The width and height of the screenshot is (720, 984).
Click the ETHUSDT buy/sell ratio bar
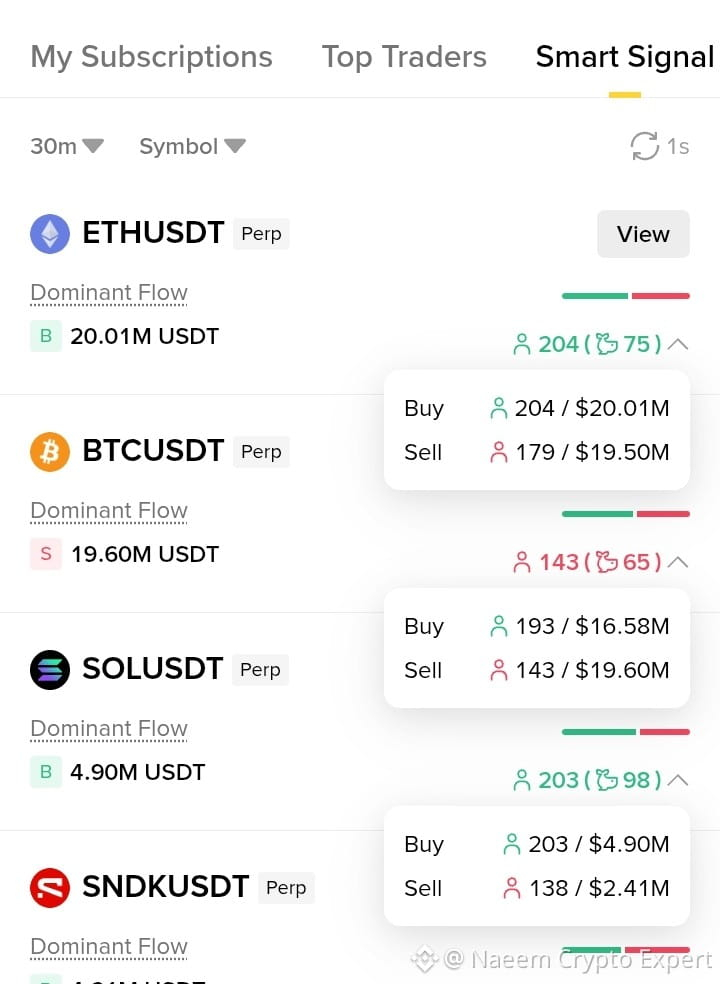pyautogui.click(x=626, y=296)
